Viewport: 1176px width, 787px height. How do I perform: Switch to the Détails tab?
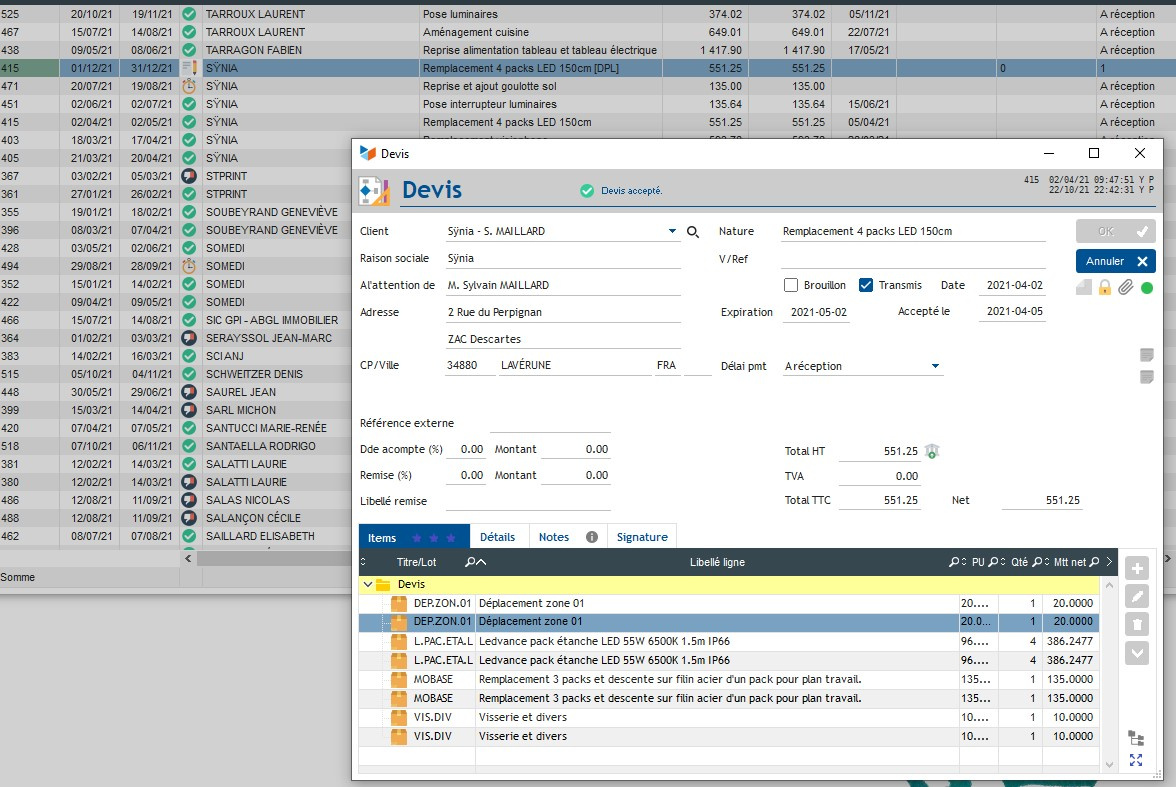(497, 537)
